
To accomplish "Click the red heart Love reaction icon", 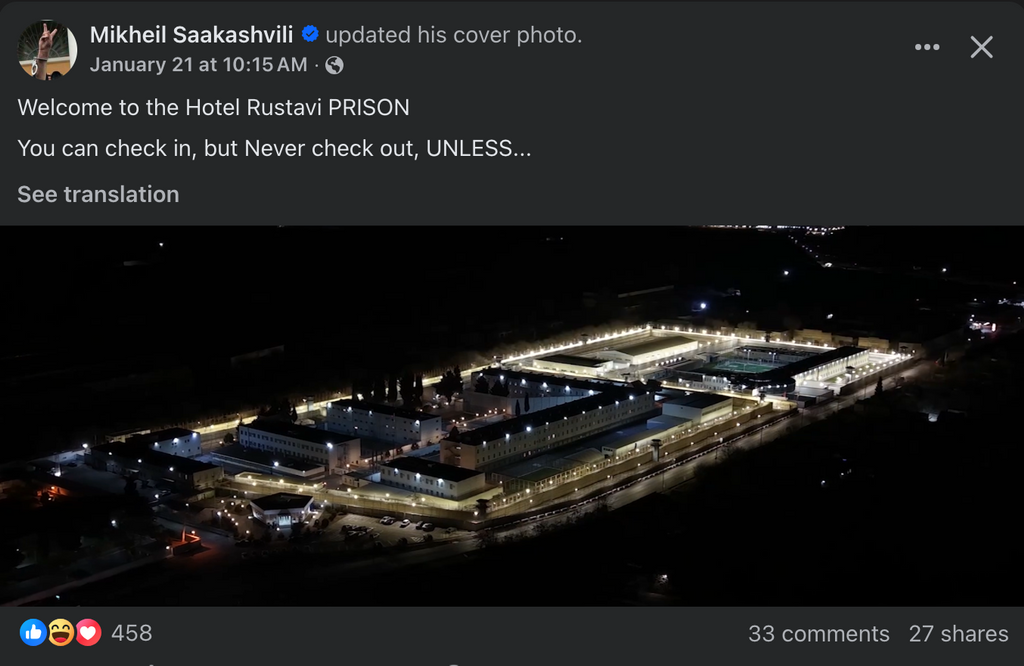I will point(88,632).
